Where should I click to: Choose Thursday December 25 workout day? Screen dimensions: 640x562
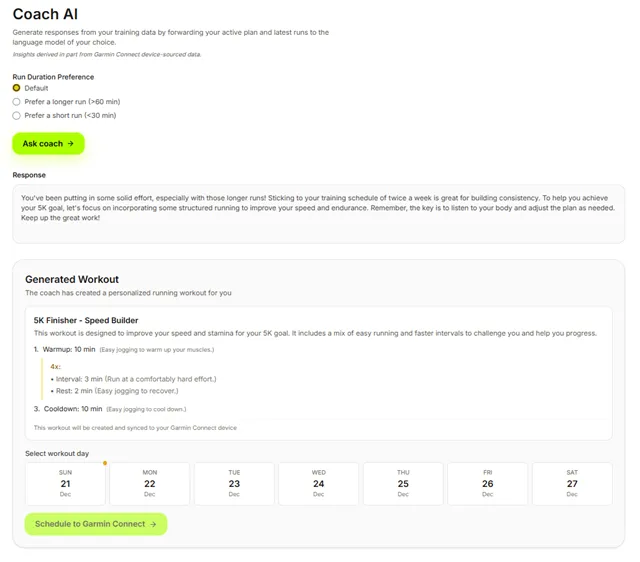tap(403, 483)
